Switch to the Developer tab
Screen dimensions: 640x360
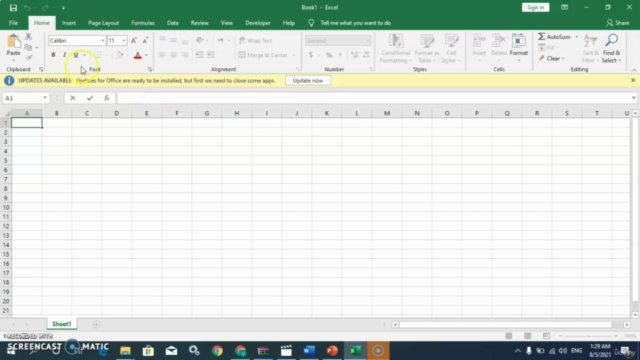tap(258, 23)
